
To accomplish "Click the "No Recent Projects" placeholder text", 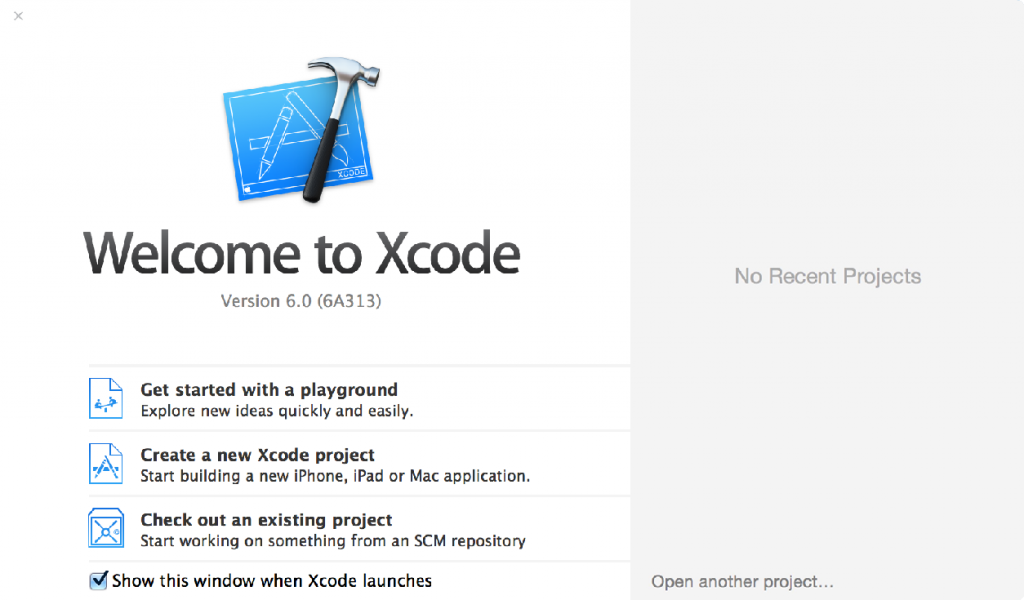I will click(827, 276).
